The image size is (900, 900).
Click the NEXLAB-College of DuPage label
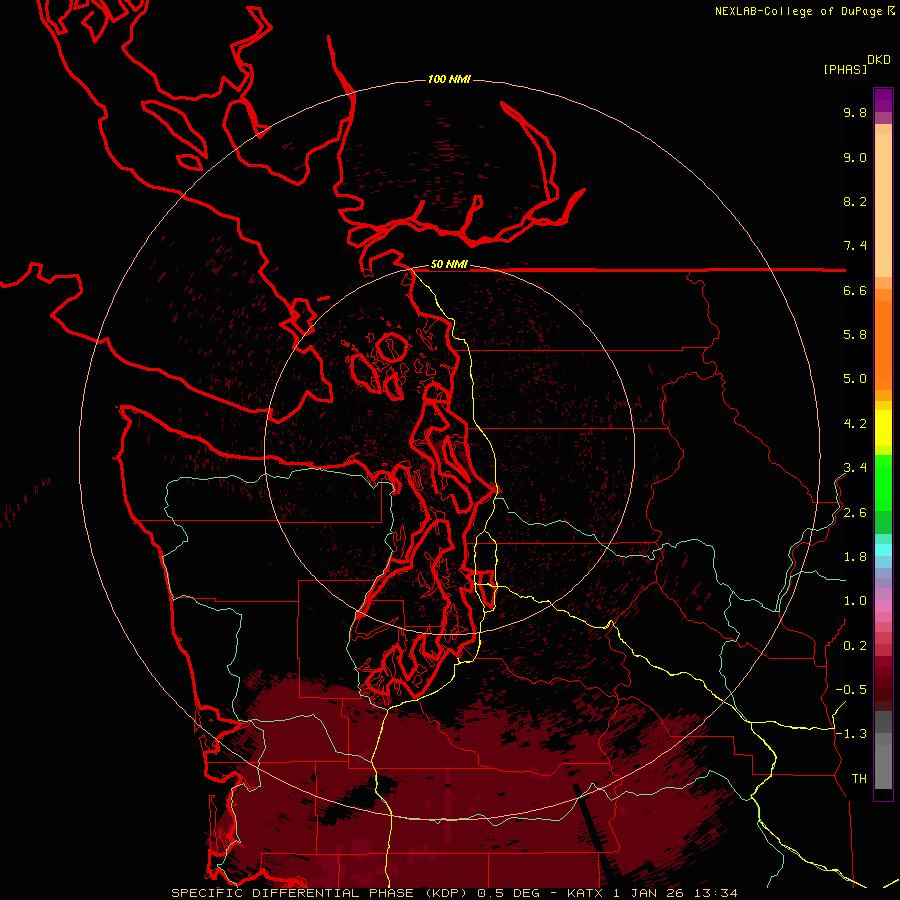[798, 11]
